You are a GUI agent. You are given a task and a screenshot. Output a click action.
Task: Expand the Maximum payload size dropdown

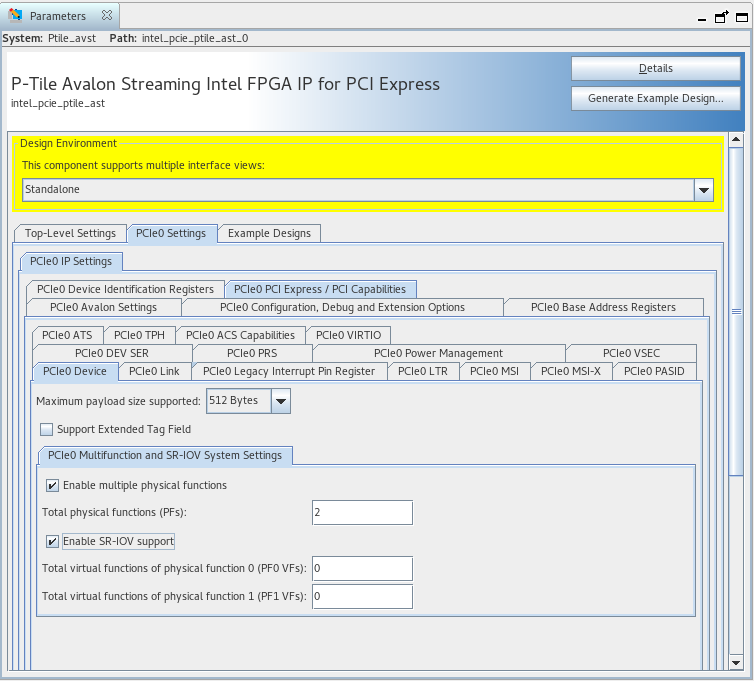tap(281, 402)
